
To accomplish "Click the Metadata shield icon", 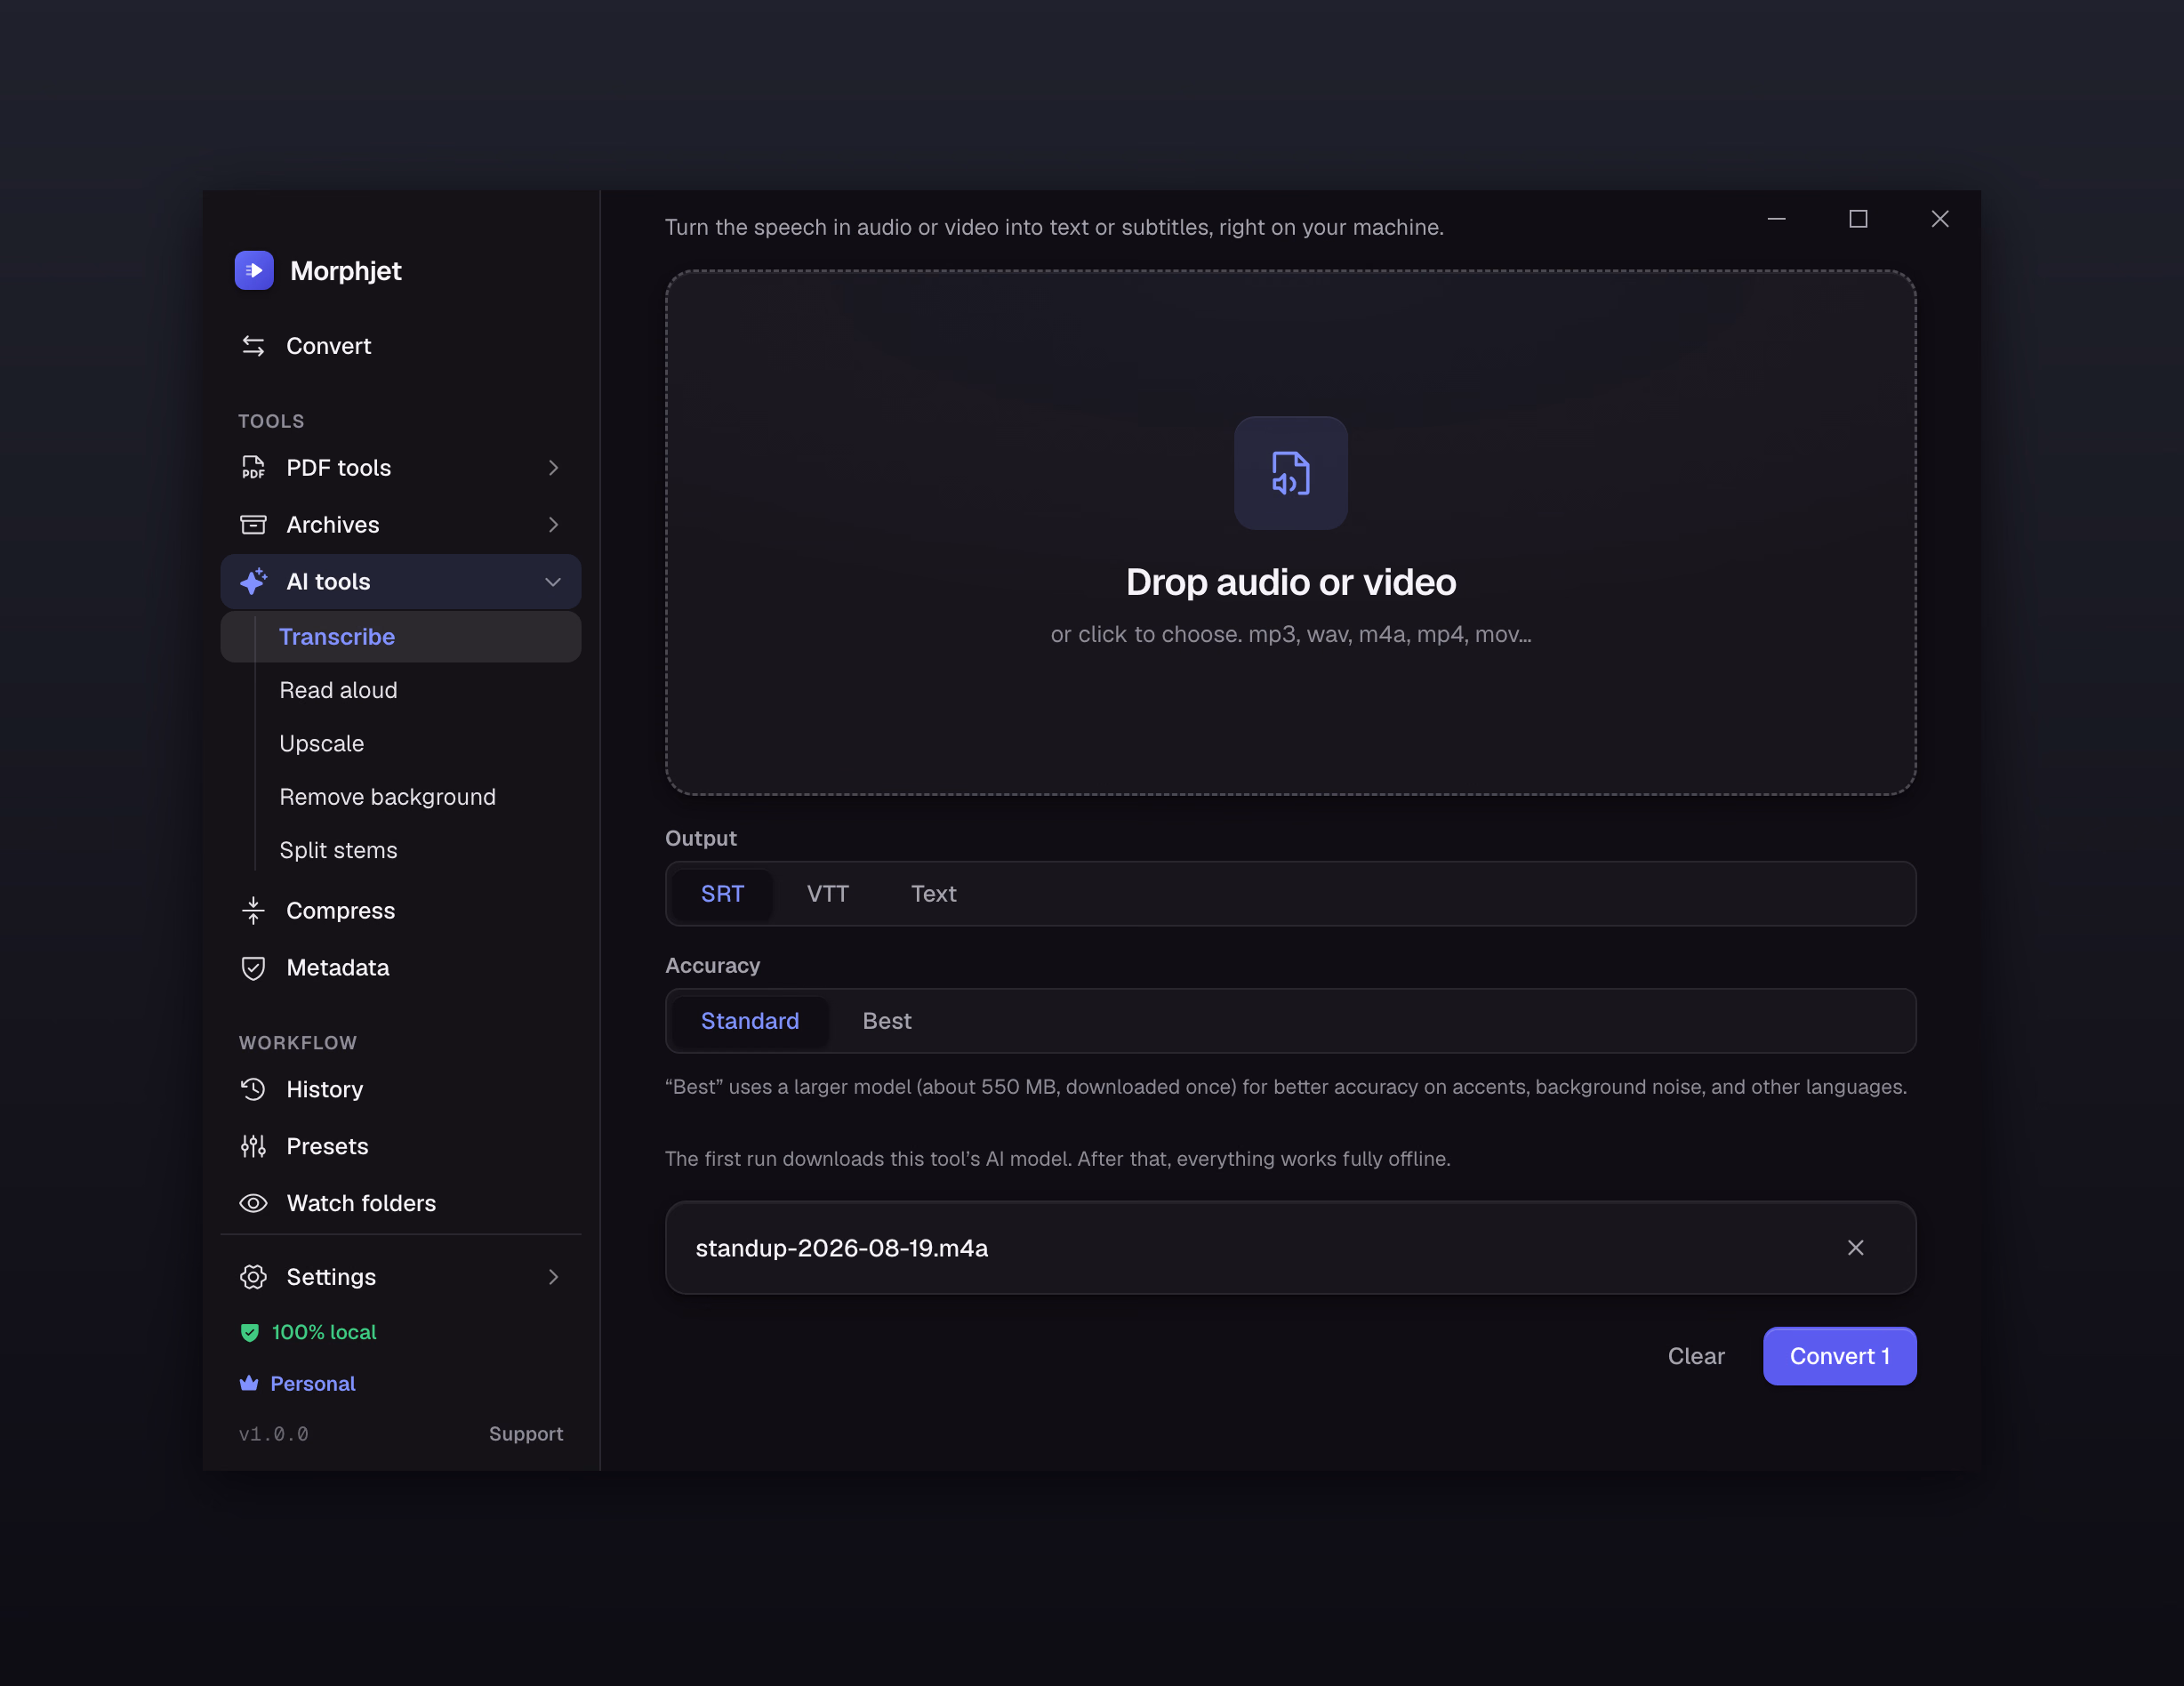I will point(253,967).
